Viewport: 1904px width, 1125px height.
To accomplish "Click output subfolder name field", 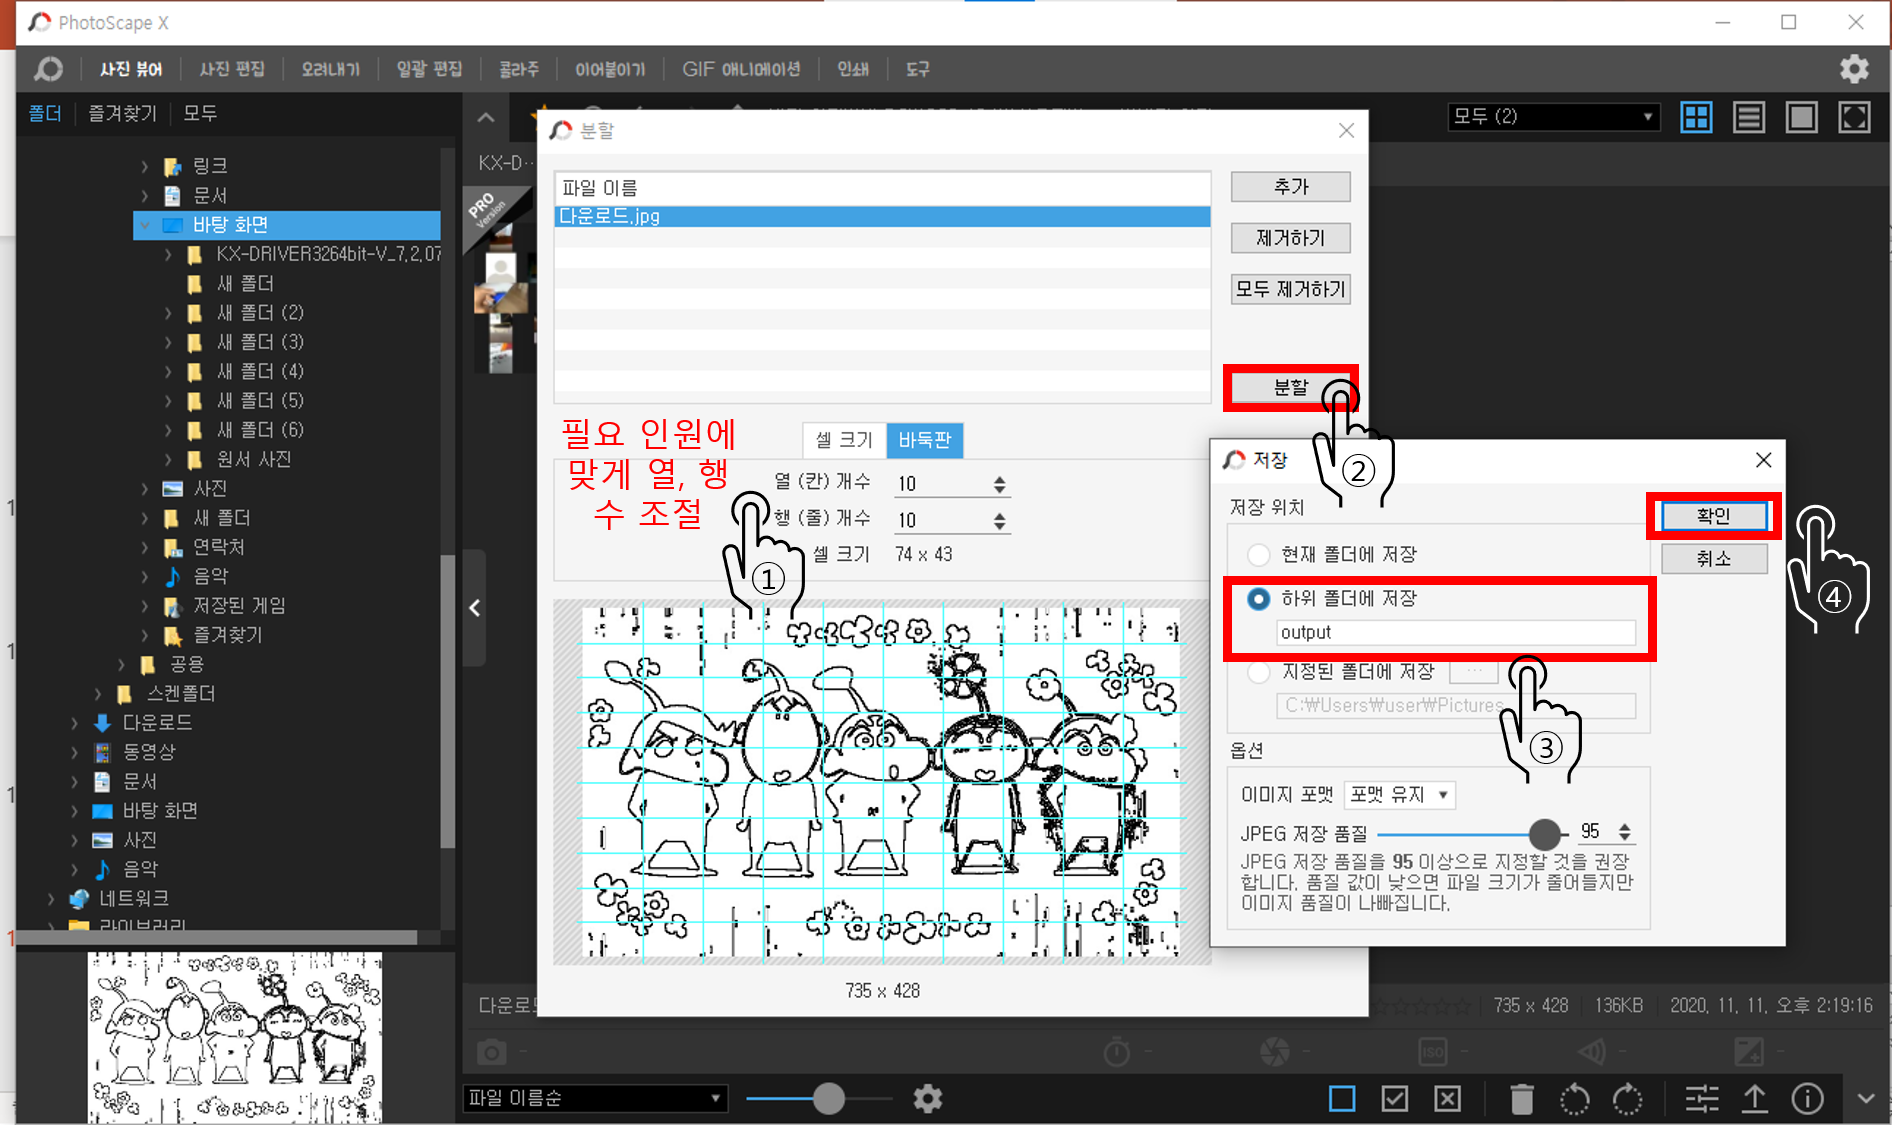I will (1455, 632).
